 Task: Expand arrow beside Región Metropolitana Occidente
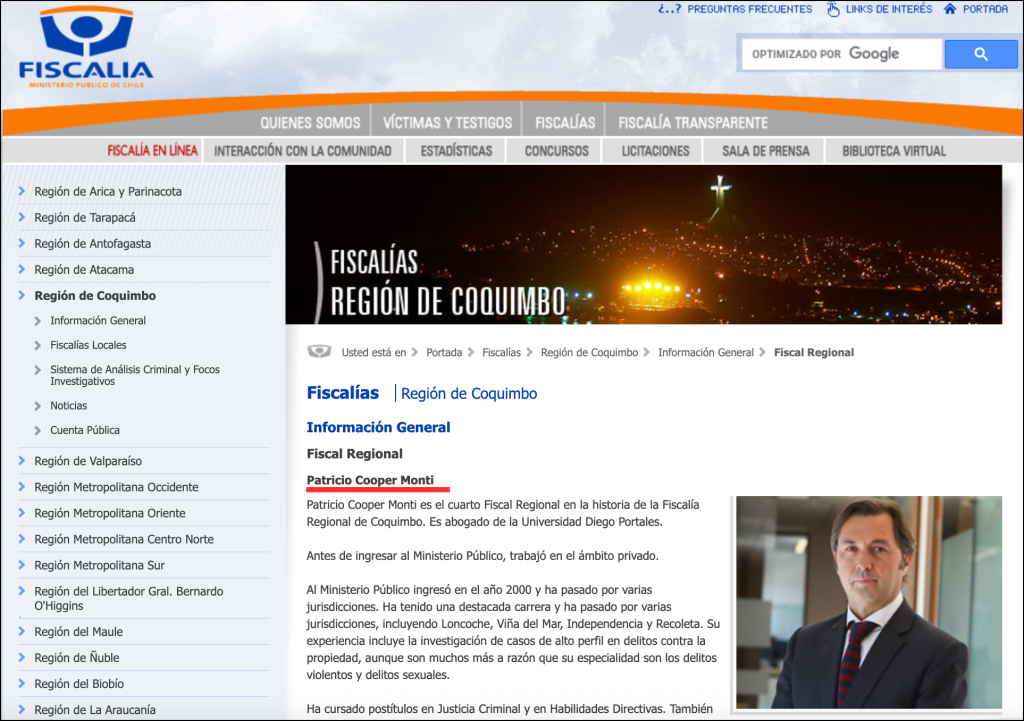(22, 487)
